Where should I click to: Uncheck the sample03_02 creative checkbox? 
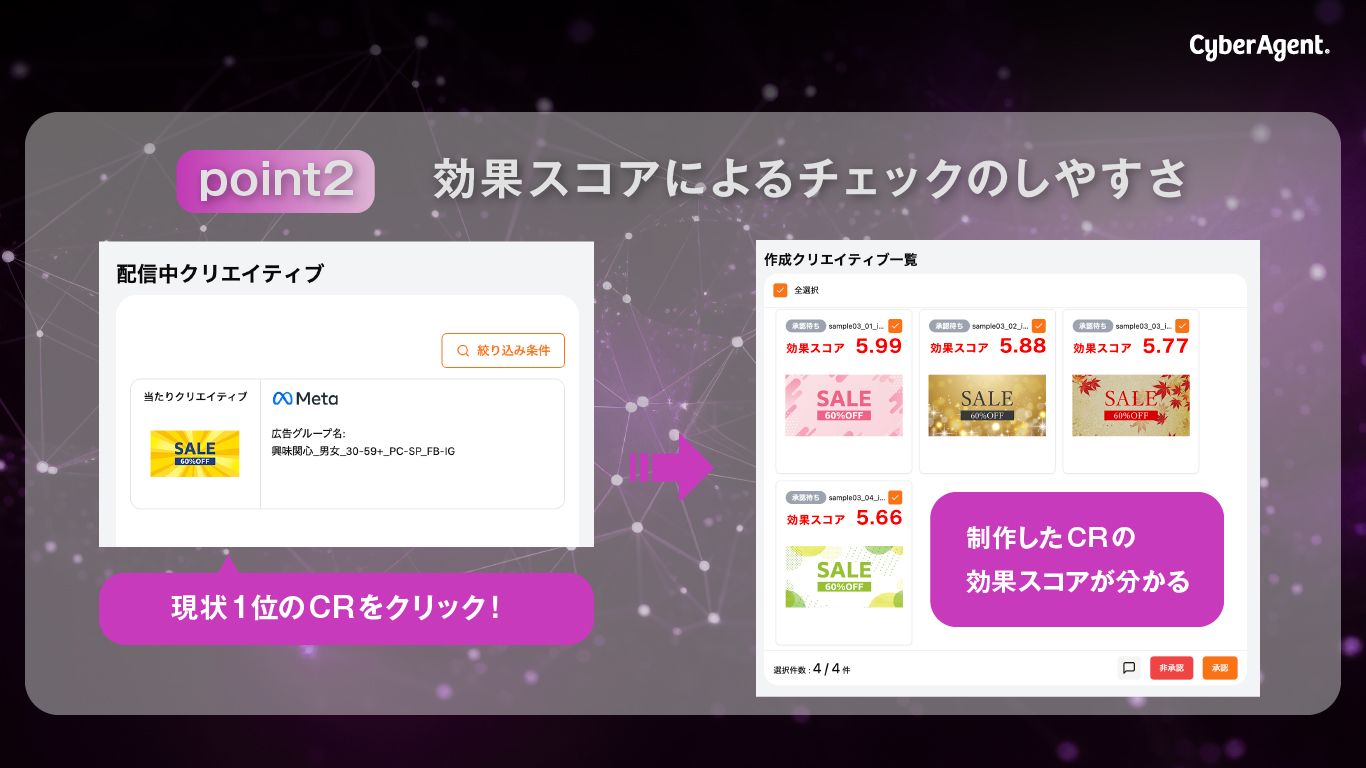[1039, 326]
